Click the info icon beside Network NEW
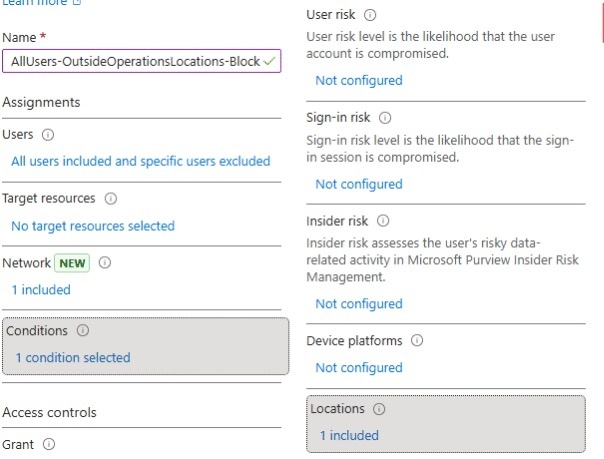This screenshot has height=459, width=604. point(104,264)
